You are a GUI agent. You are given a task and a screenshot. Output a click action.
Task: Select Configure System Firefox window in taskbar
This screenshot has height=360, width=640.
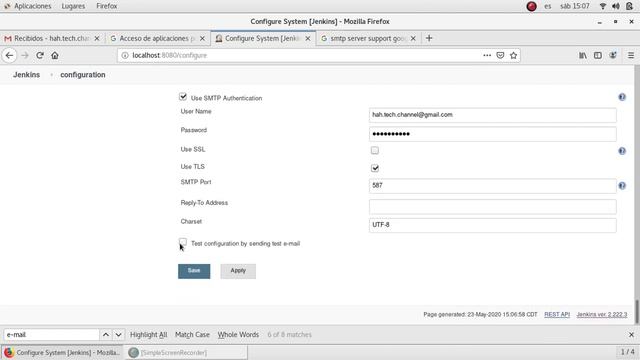point(62,353)
